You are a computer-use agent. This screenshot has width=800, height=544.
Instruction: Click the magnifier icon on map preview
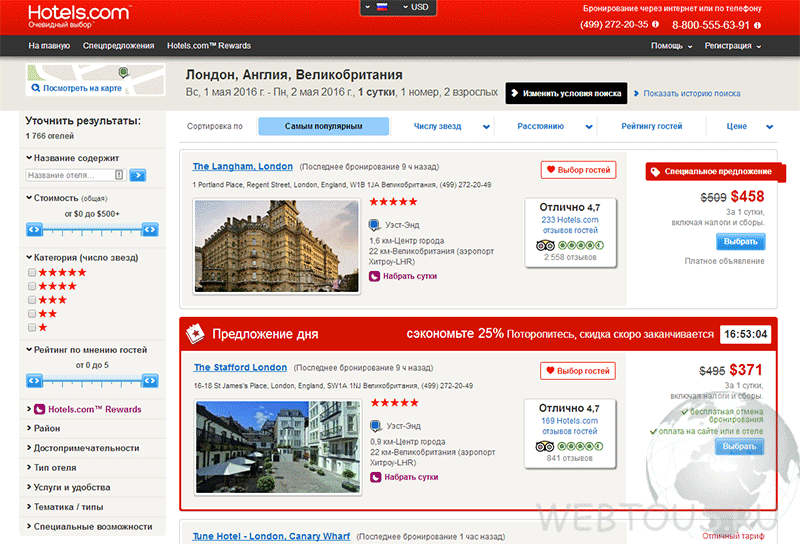coord(36,88)
